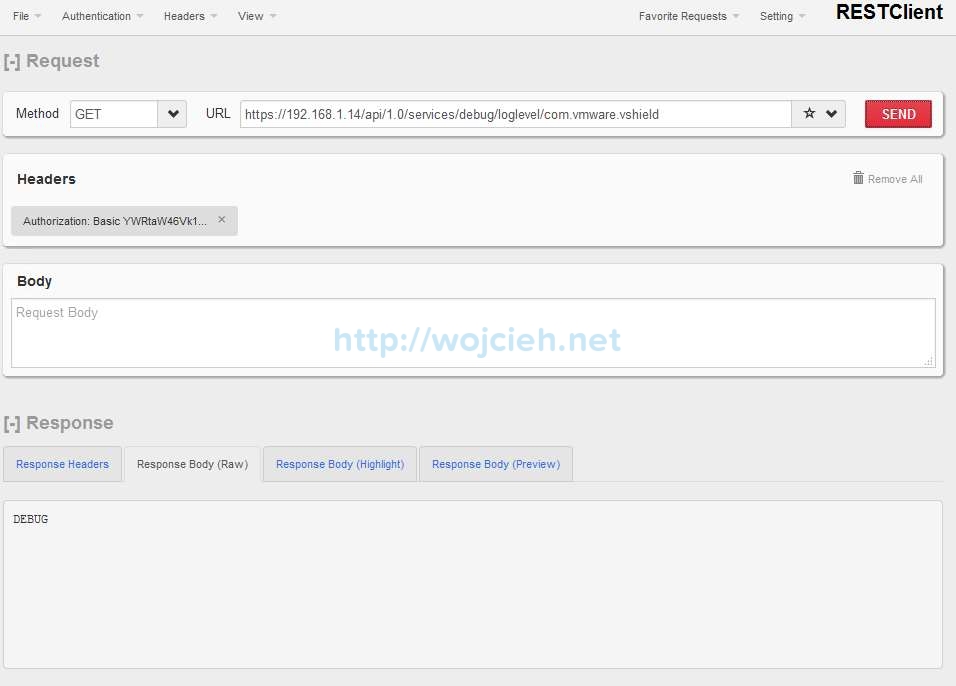This screenshot has width=956, height=686.
Task: Collapse the Request section
Action: click(12, 62)
